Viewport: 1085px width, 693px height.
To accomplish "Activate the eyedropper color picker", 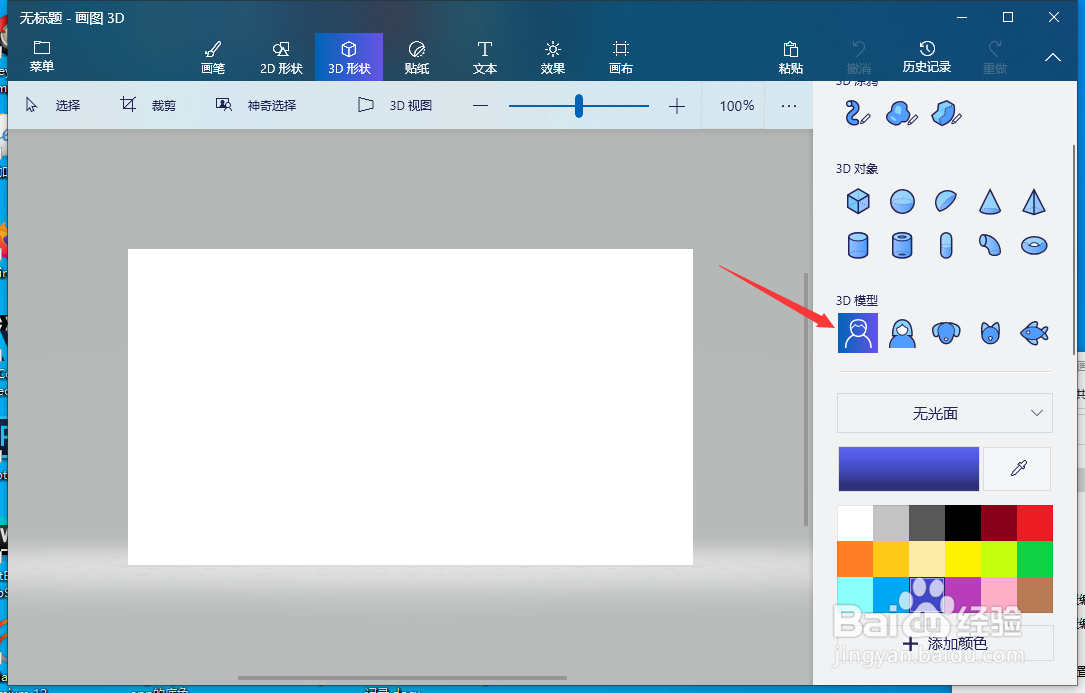I will click(x=1017, y=469).
